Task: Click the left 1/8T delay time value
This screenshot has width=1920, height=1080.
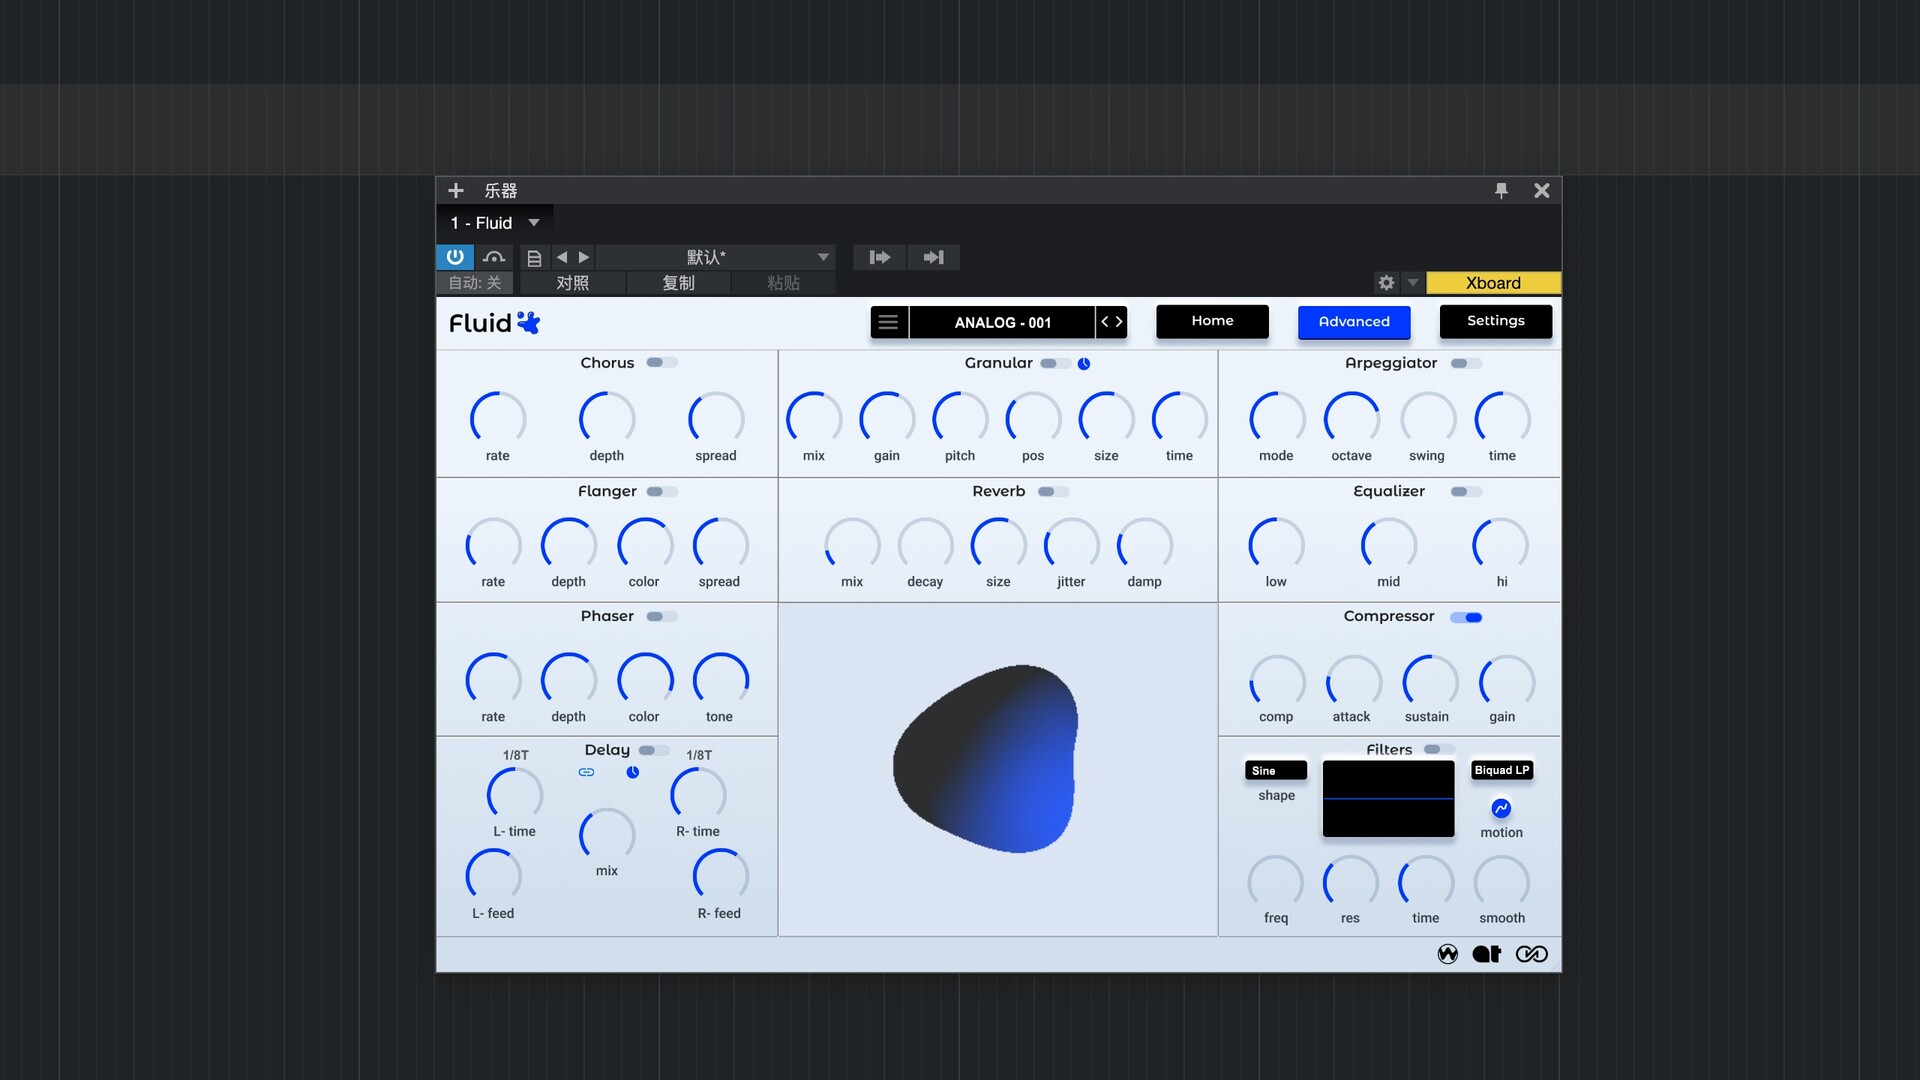Action: [x=516, y=755]
